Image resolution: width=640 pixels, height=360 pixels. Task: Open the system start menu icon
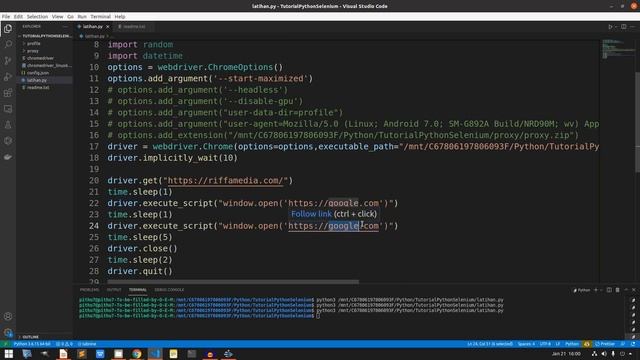pos(8,354)
